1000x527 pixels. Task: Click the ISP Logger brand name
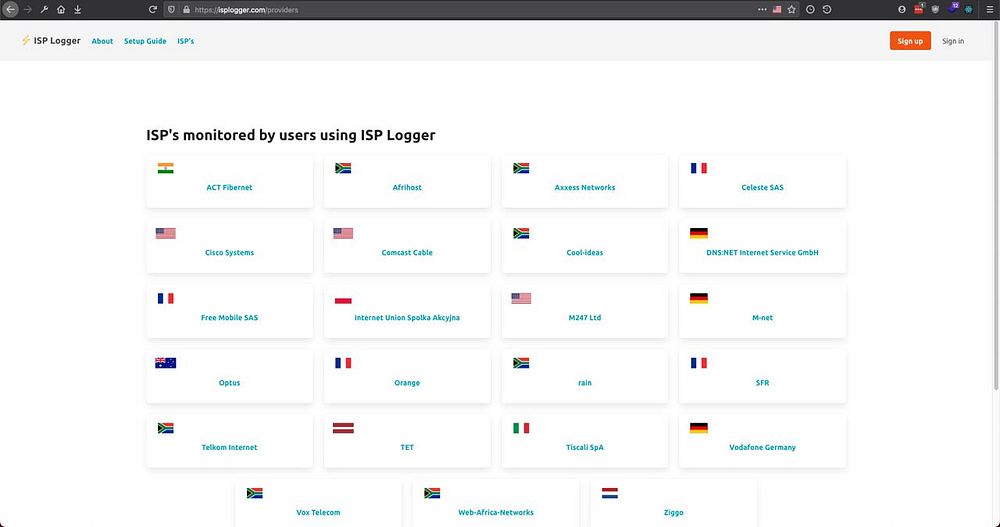pos(57,41)
